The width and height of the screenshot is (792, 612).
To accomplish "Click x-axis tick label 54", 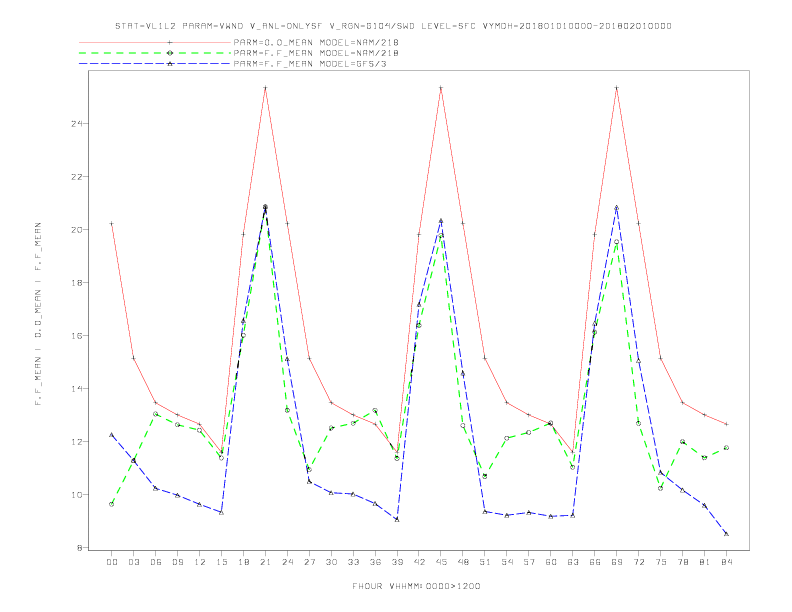I will pos(507,562).
